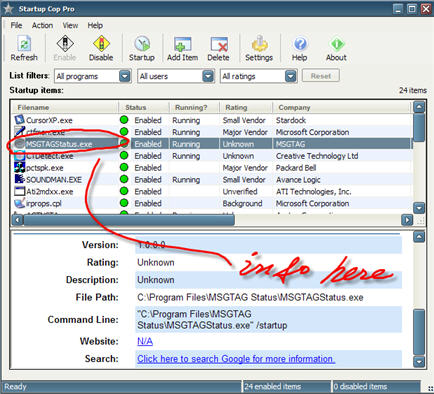Sort by the Filename column header

coord(65,107)
